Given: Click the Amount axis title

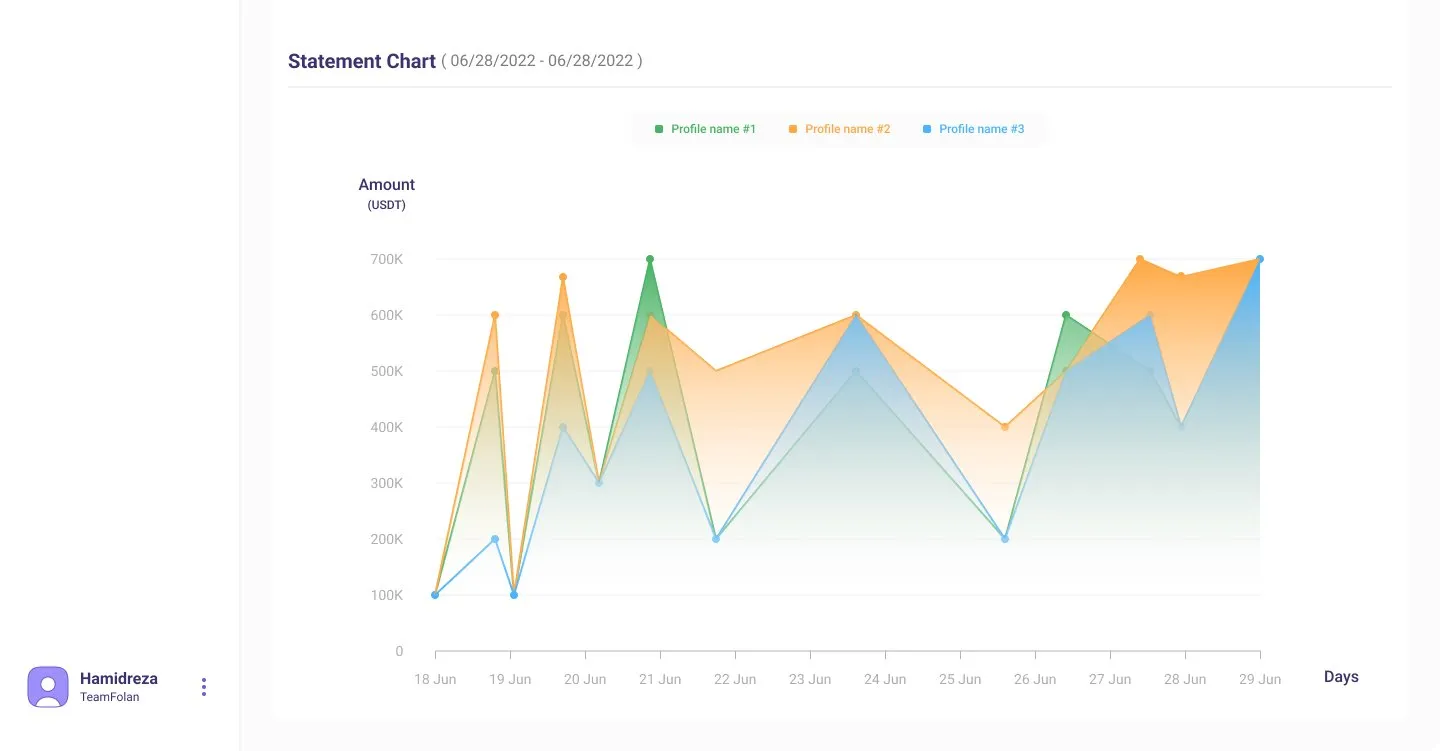Looking at the screenshot, I should point(387,185).
